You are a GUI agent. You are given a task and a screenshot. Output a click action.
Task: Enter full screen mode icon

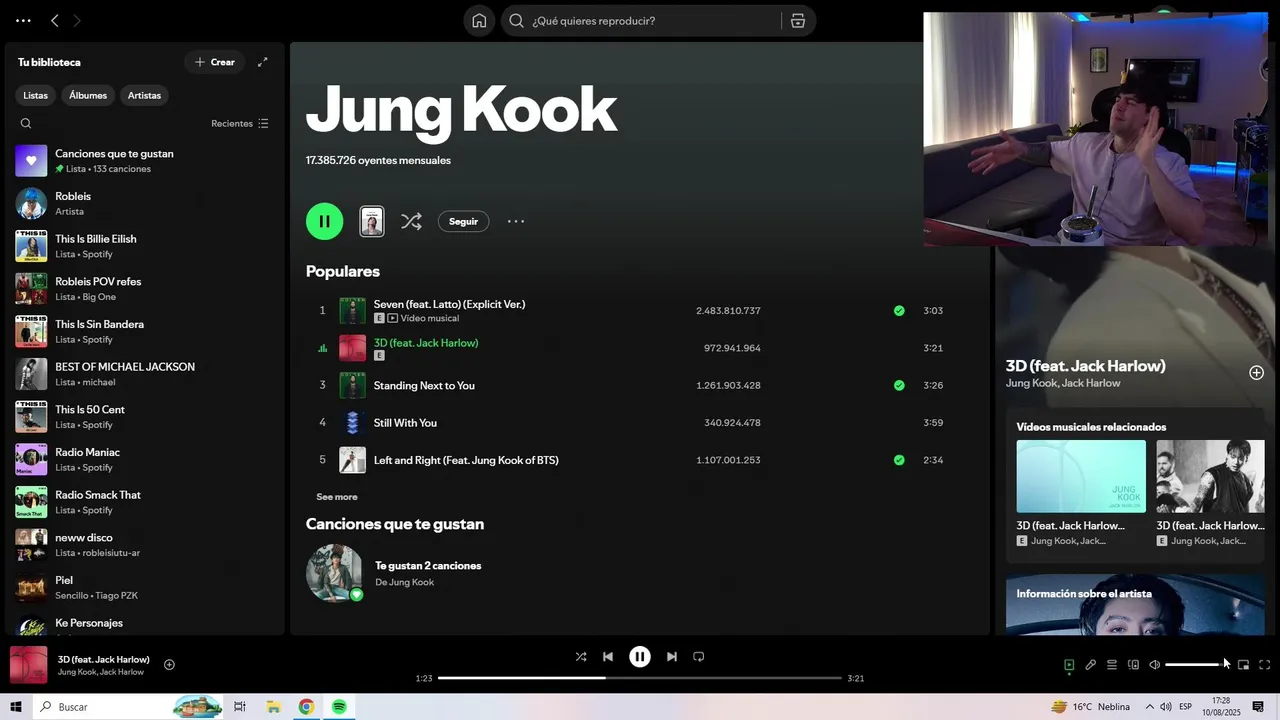(1265, 665)
